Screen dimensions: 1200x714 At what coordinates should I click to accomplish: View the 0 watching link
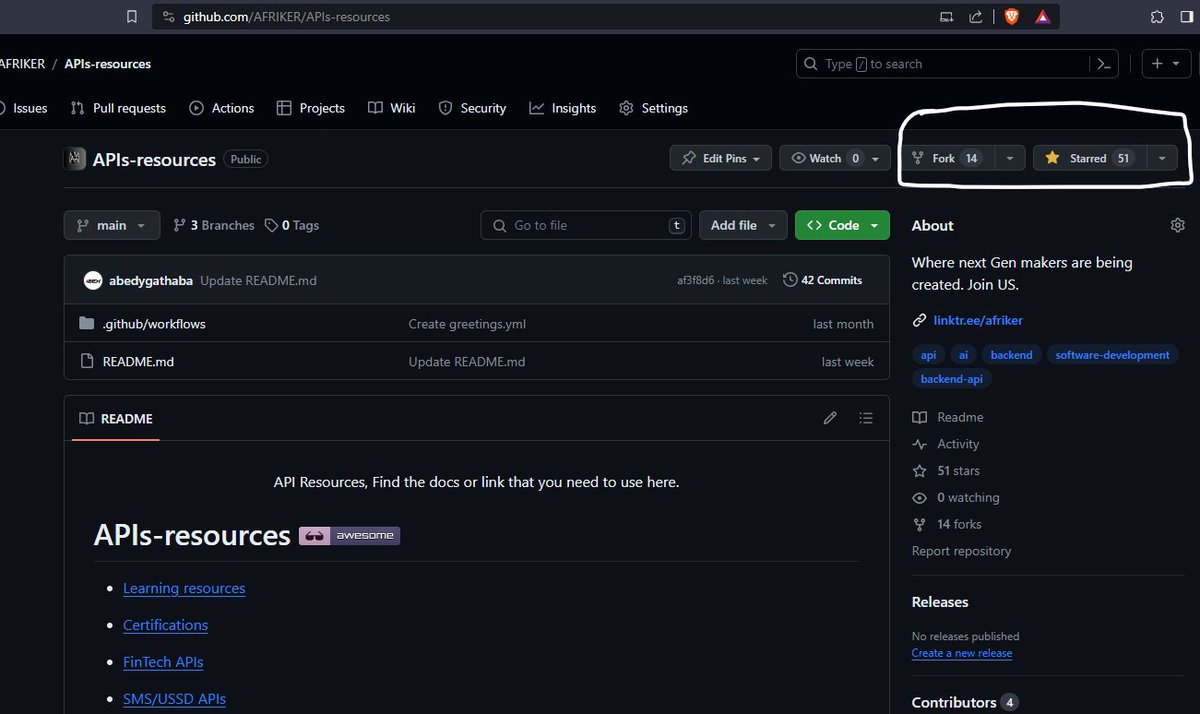click(956, 498)
